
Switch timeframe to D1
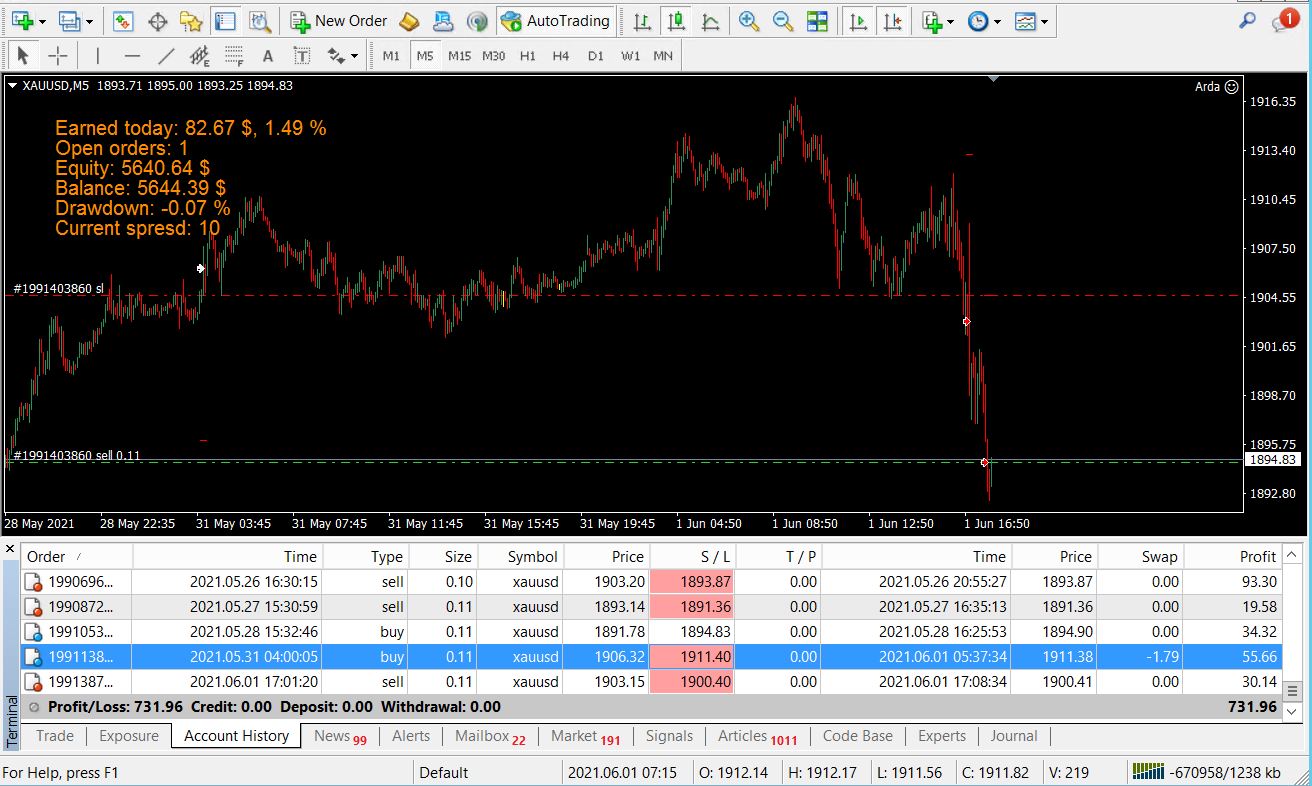click(x=596, y=56)
